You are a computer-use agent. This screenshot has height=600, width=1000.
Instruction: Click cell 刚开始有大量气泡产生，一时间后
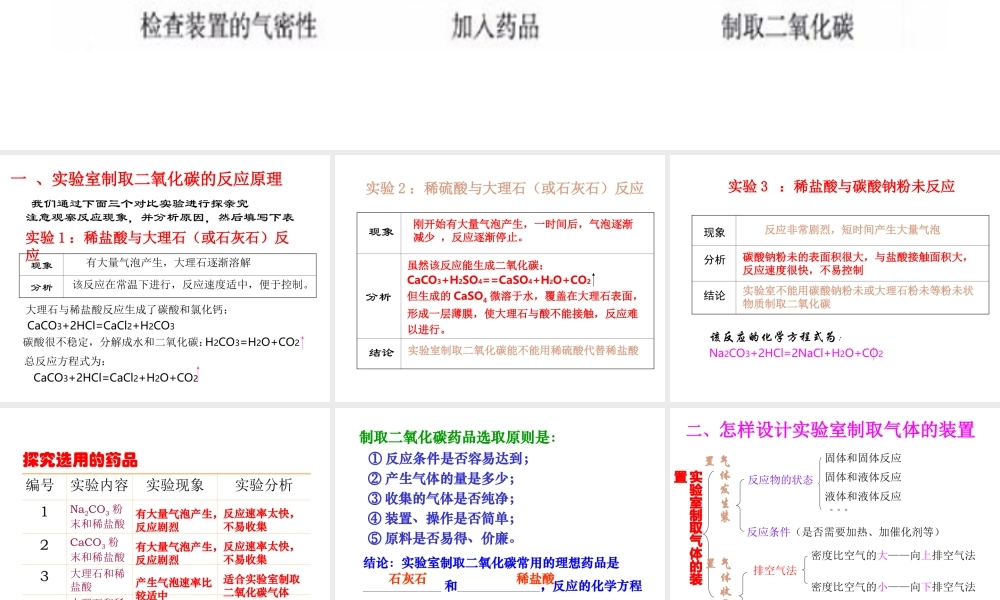point(522,230)
